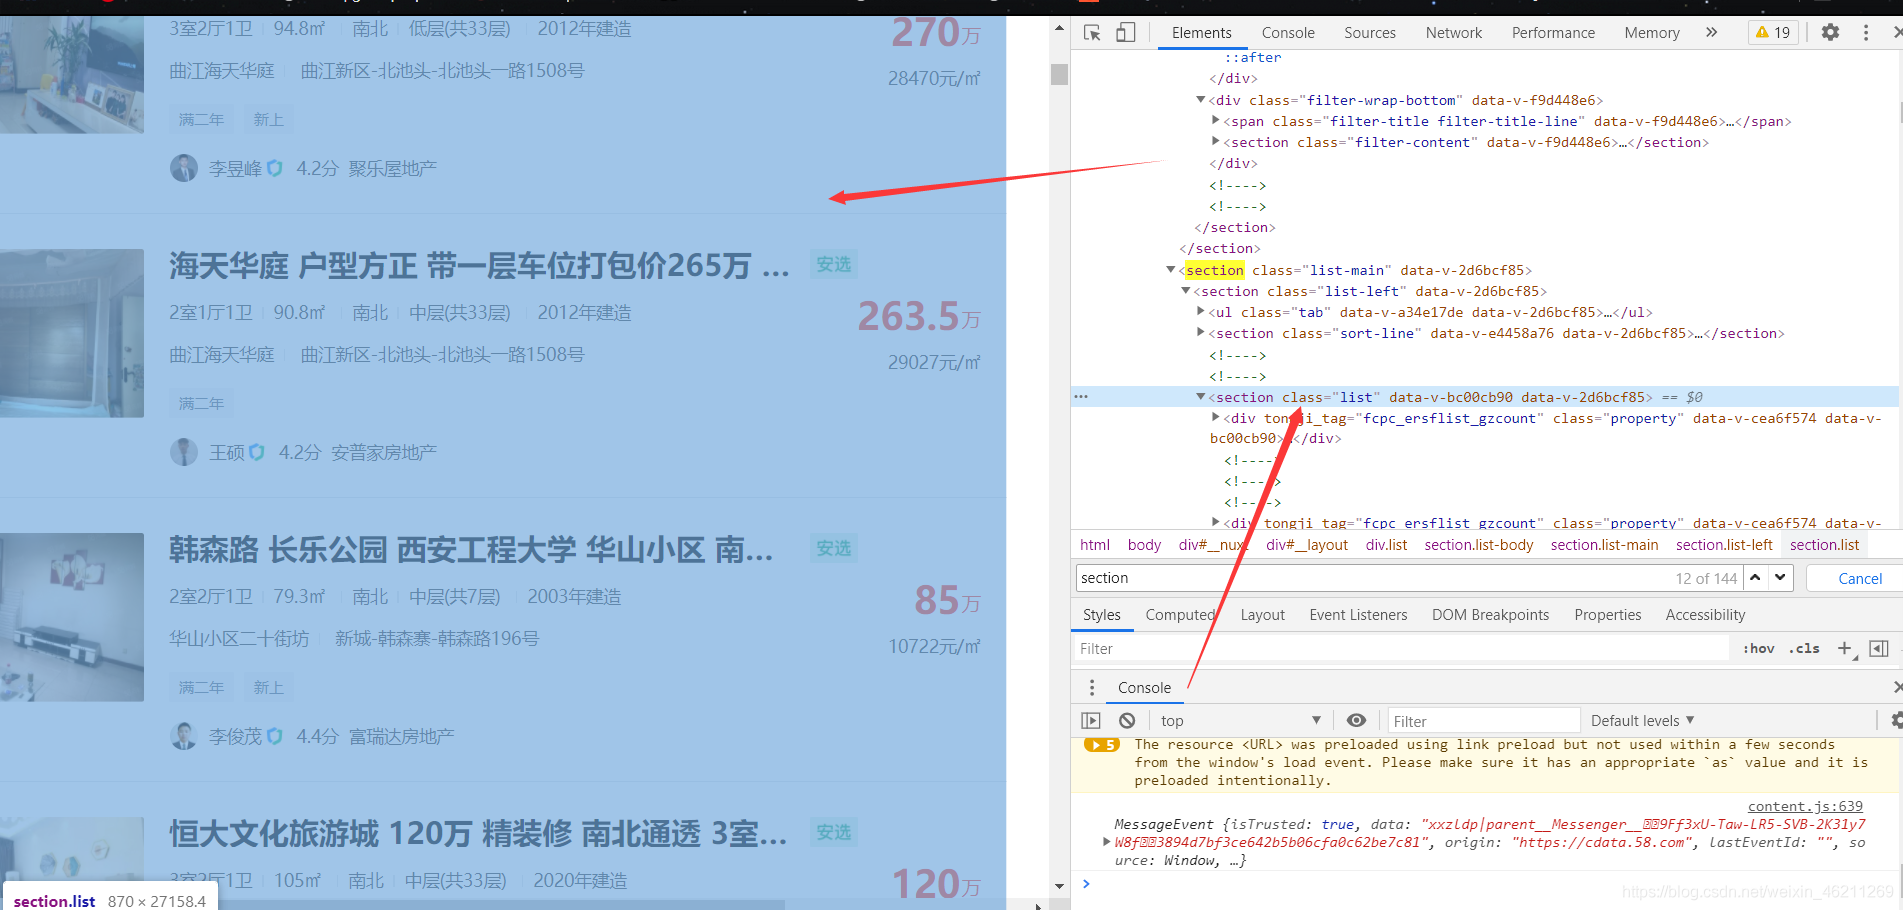
Task: Select html in the breadcrumb trail
Action: 1095,545
